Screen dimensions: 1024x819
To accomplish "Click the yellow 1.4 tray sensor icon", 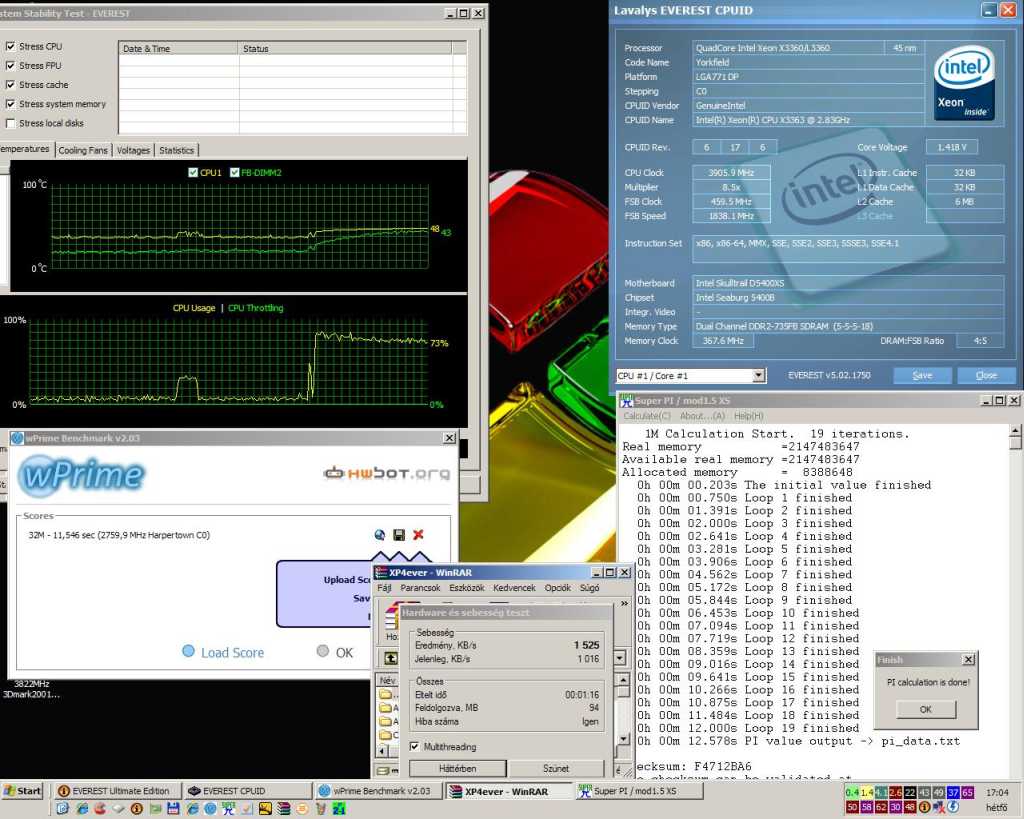I will click(867, 792).
